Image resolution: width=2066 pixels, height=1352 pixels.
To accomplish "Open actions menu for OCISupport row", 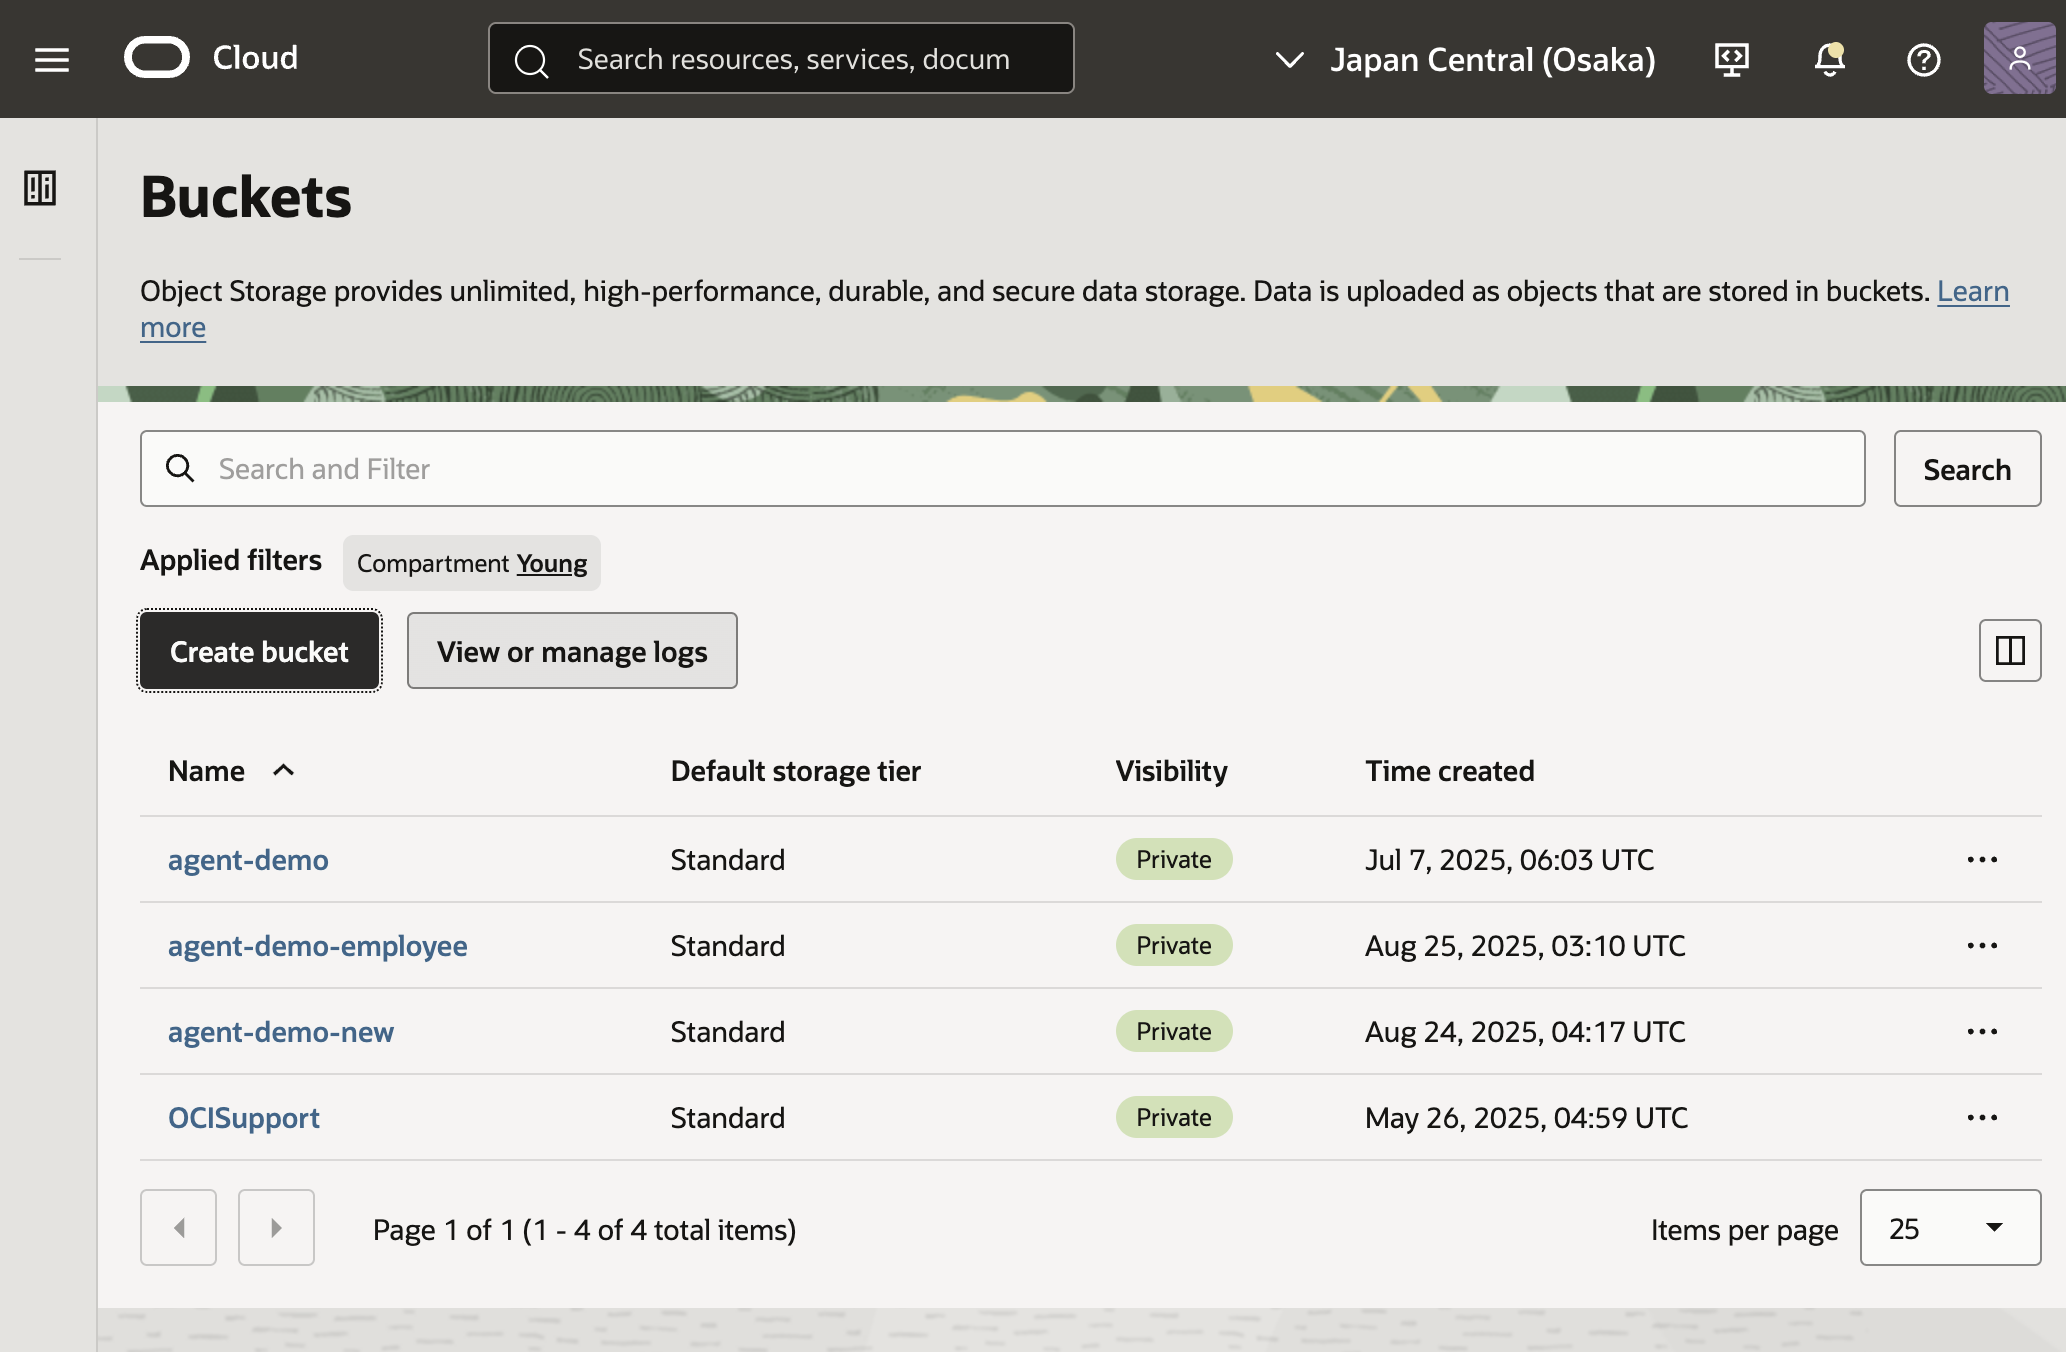I will coord(1981,1118).
